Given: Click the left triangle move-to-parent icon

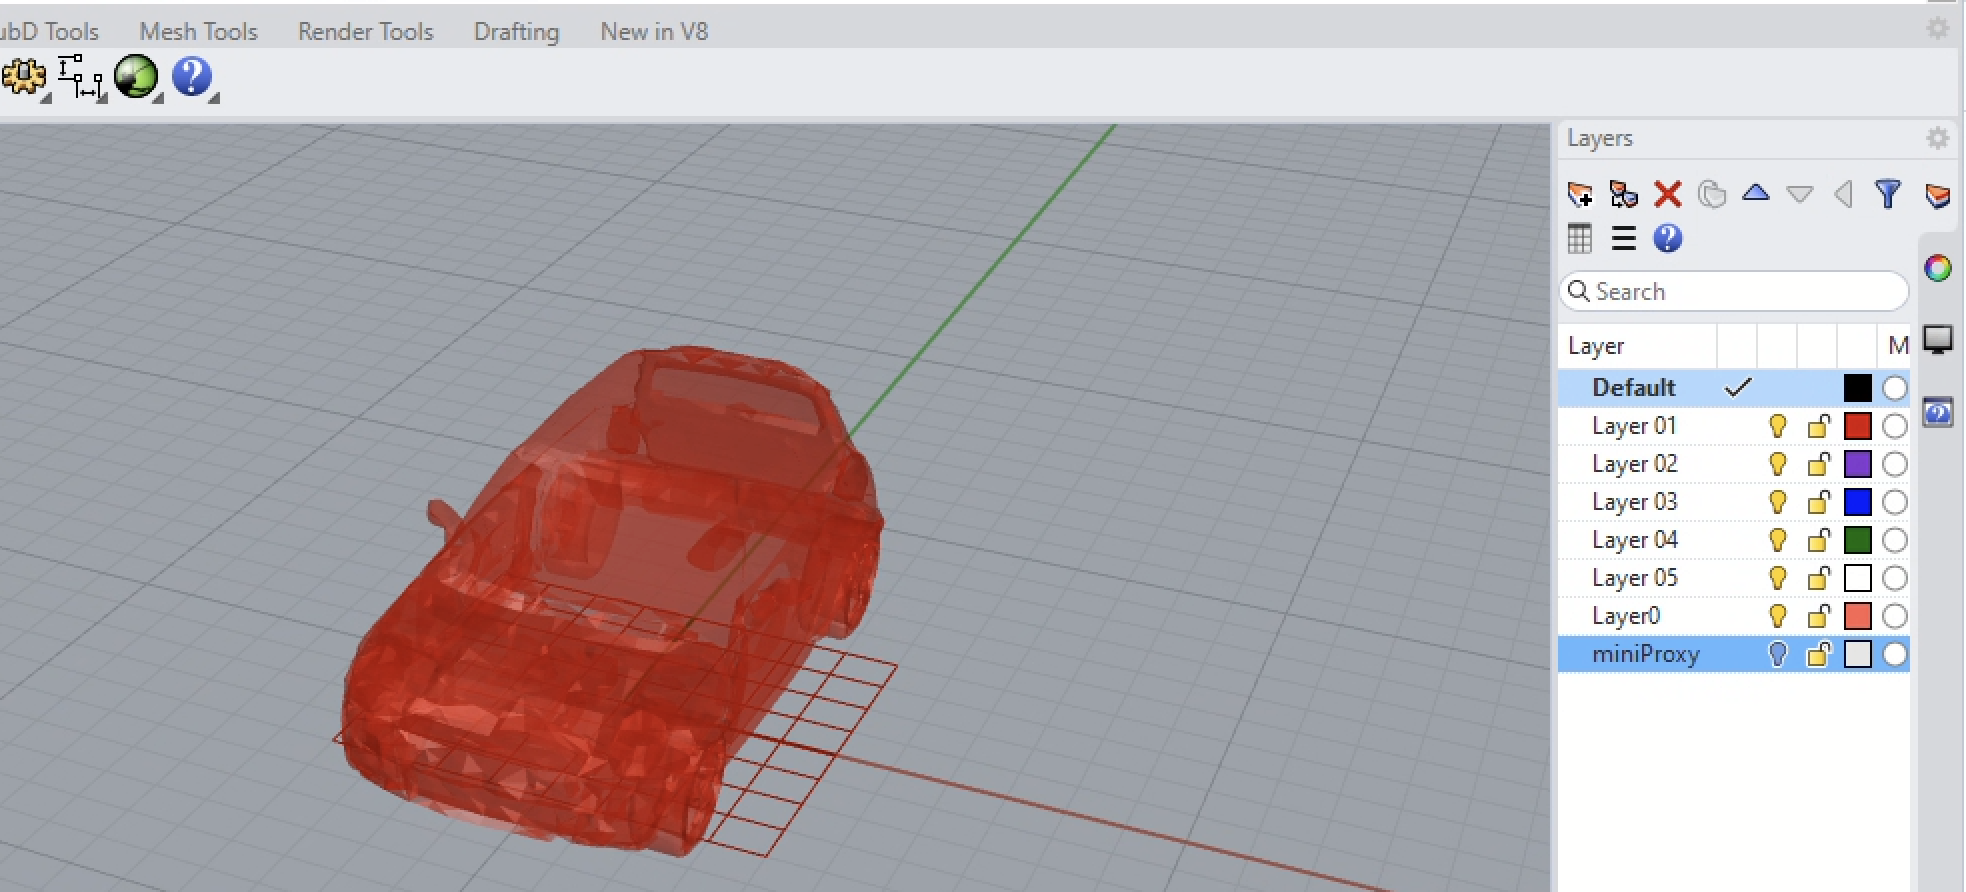Looking at the screenshot, I should (1844, 193).
